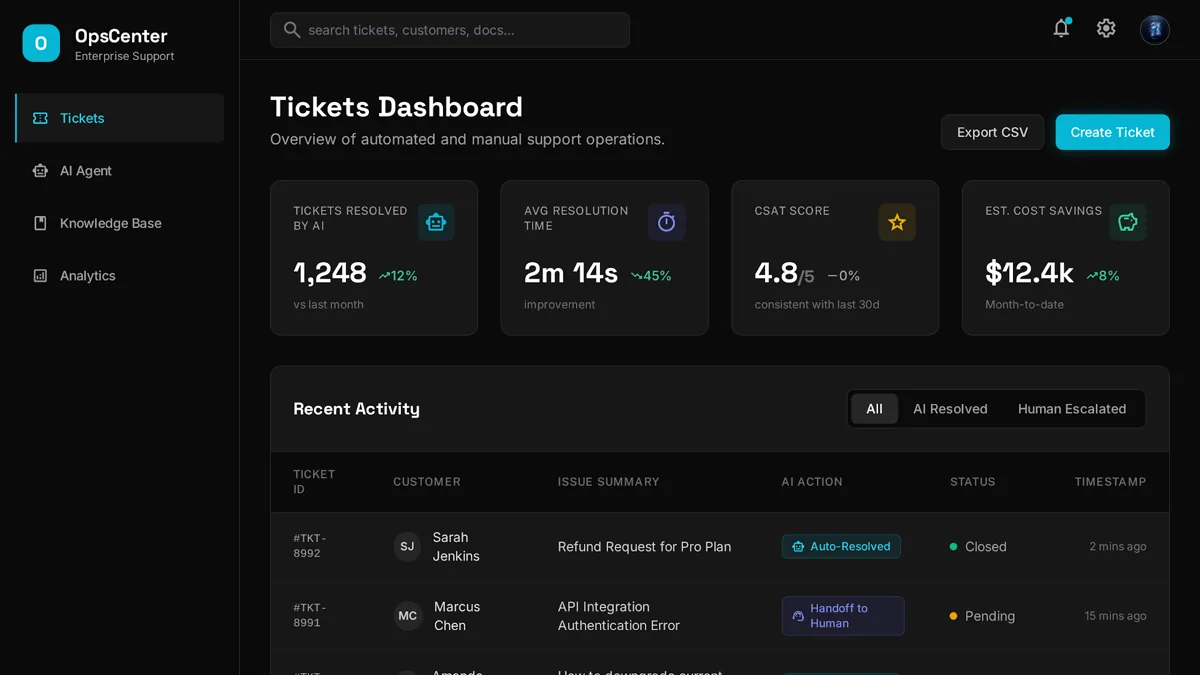Click robot icon on Tickets Resolved card

coord(436,222)
